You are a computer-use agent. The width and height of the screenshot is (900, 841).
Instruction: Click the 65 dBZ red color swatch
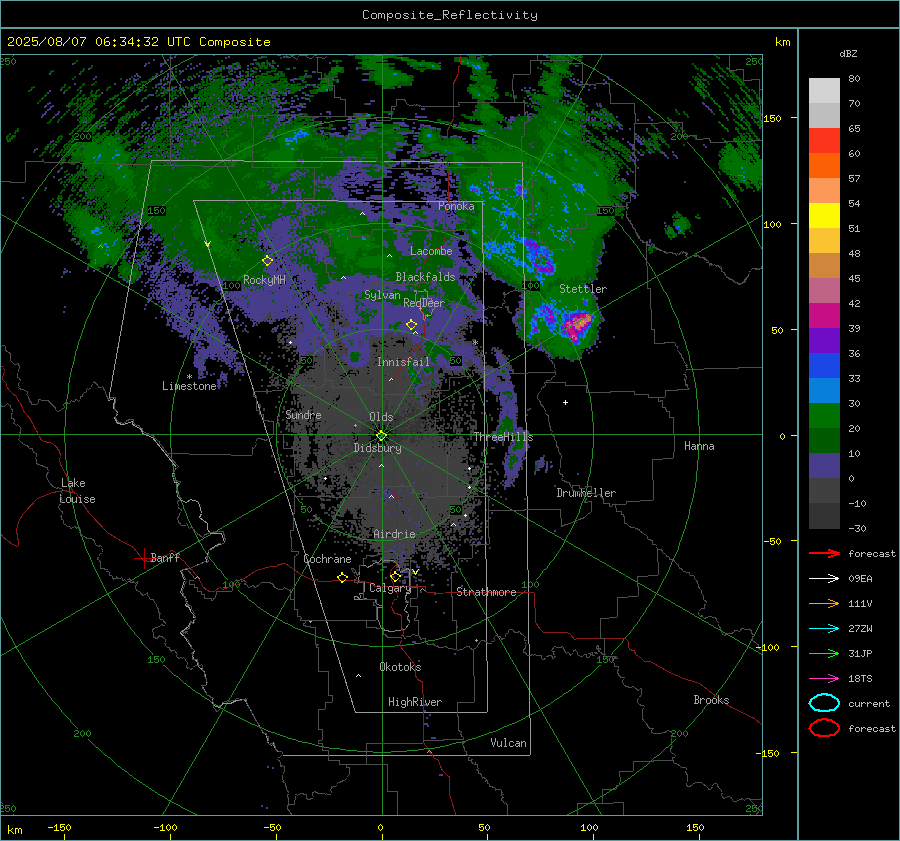[824, 140]
